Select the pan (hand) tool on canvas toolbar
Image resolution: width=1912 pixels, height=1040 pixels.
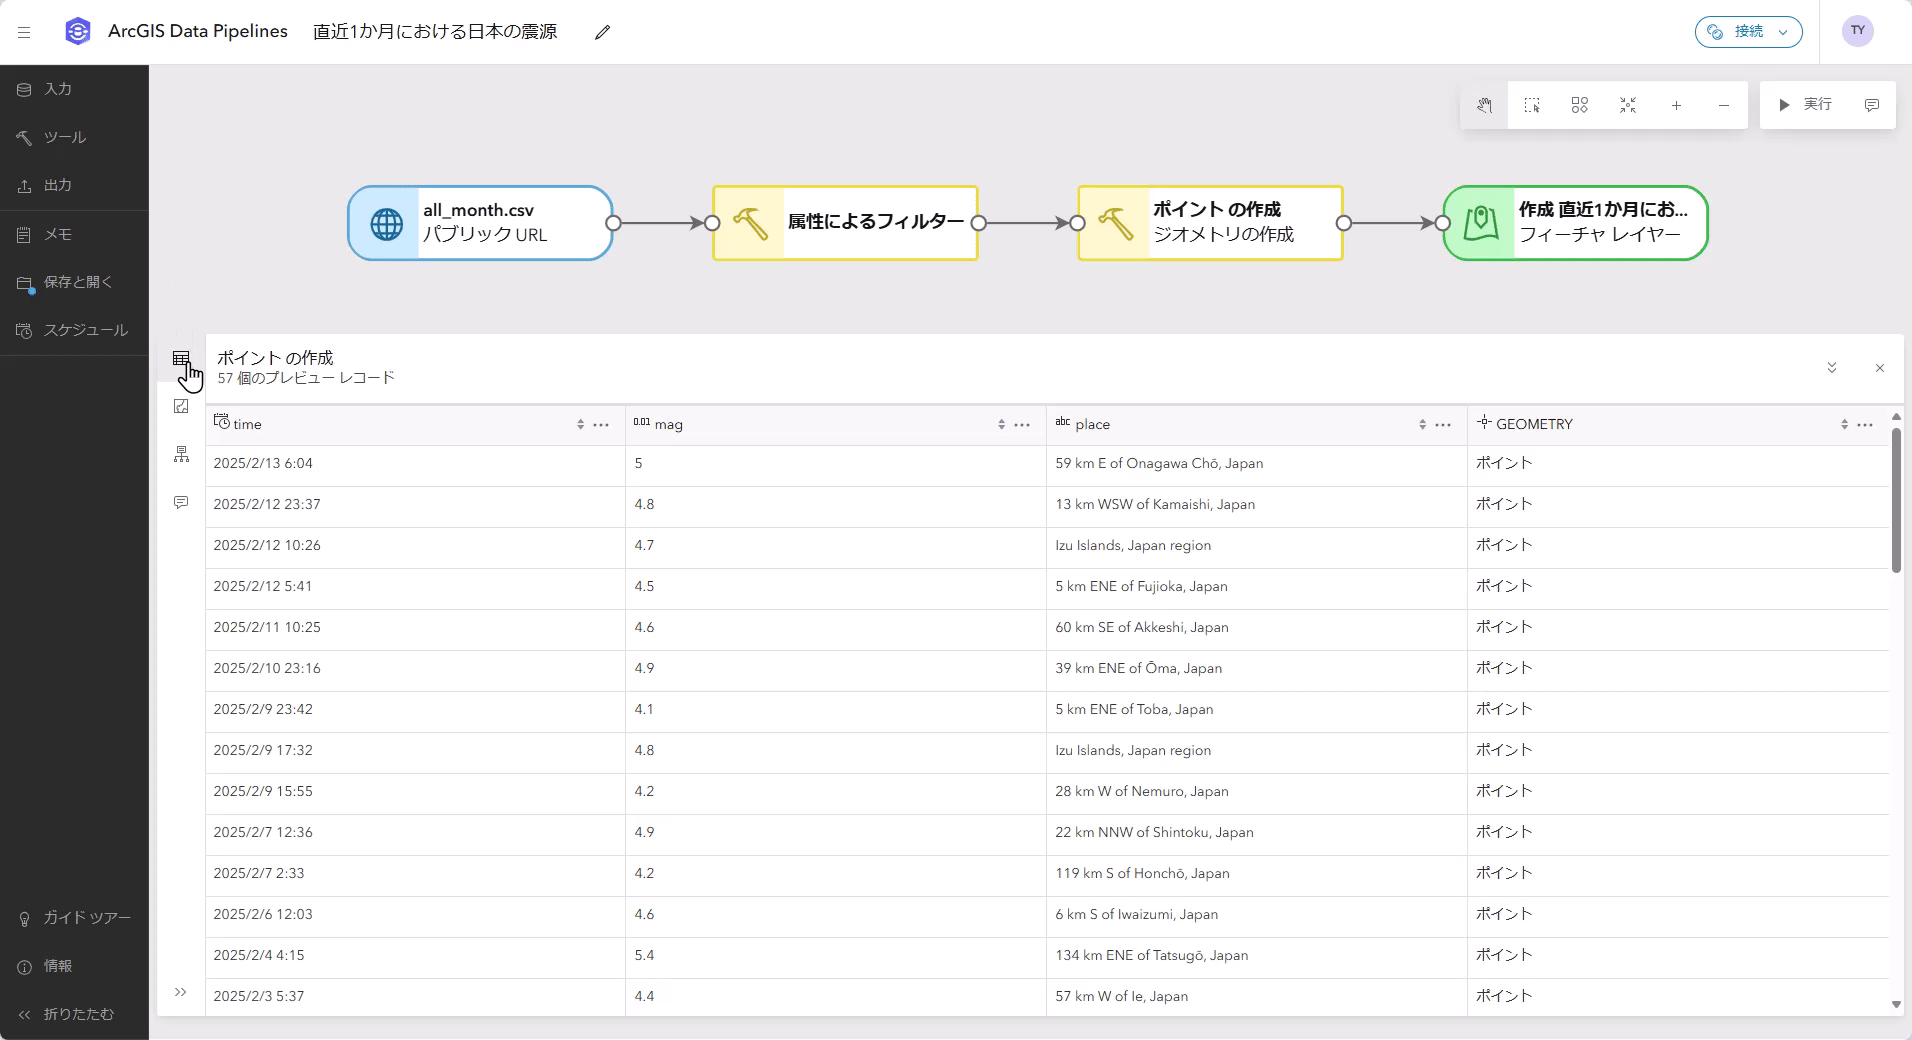click(x=1485, y=105)
